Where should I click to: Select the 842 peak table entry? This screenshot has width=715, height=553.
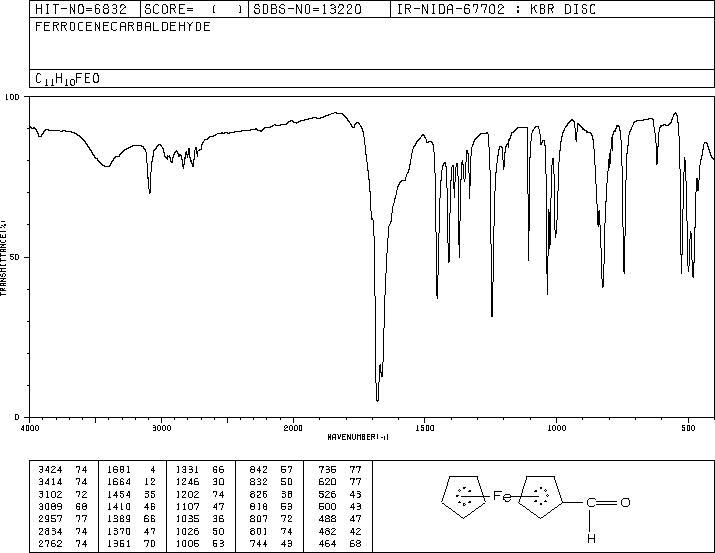271,470
